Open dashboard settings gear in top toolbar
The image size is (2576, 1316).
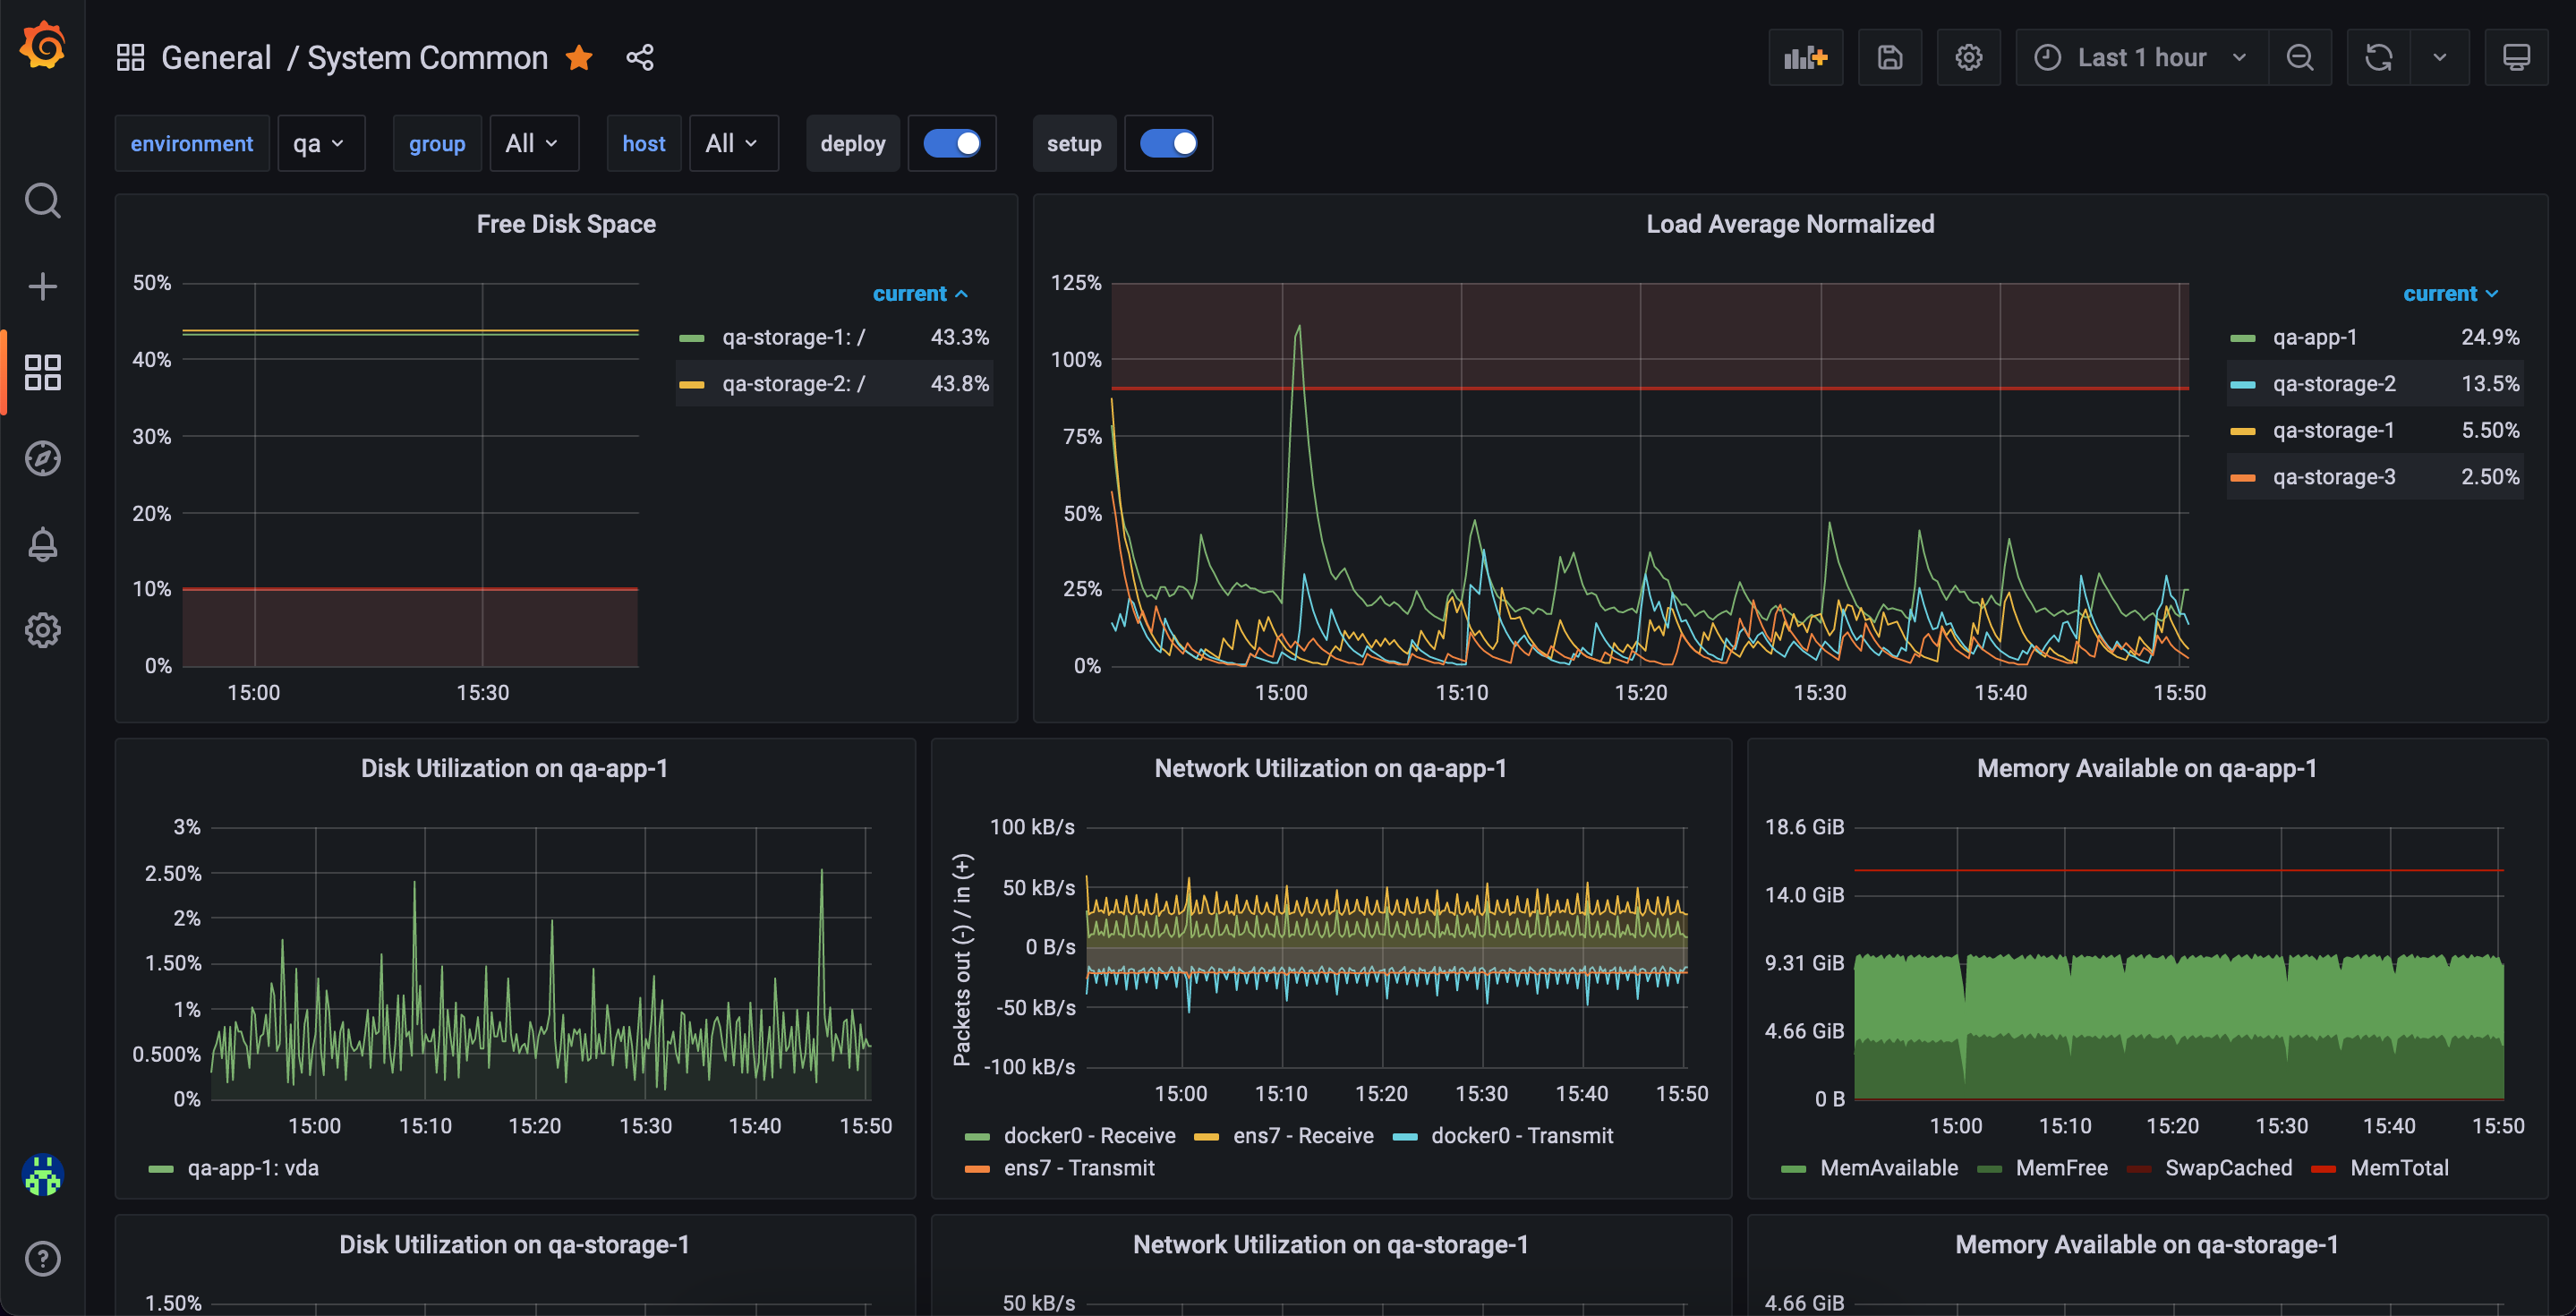click(1968, 58)
